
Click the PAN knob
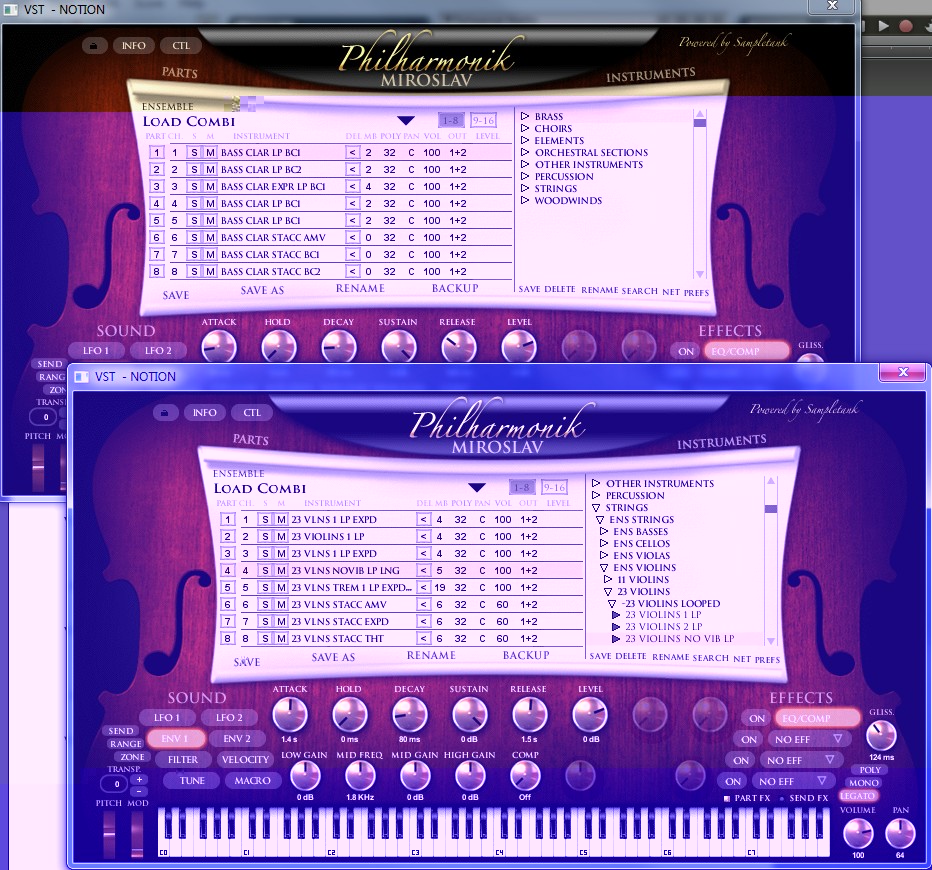point(900,833)
